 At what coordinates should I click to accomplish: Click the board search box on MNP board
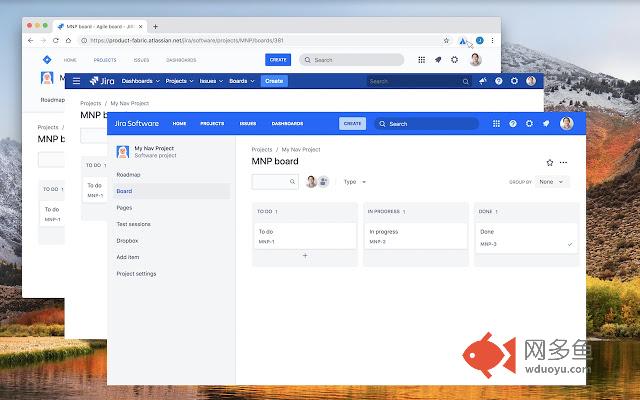(275, 182)
